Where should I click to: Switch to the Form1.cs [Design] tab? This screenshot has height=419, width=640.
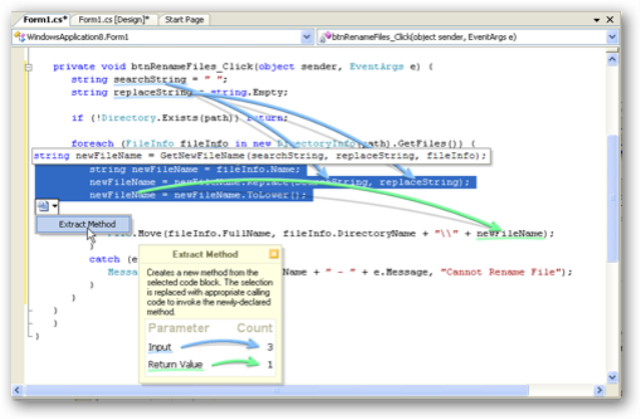[111, 19]
